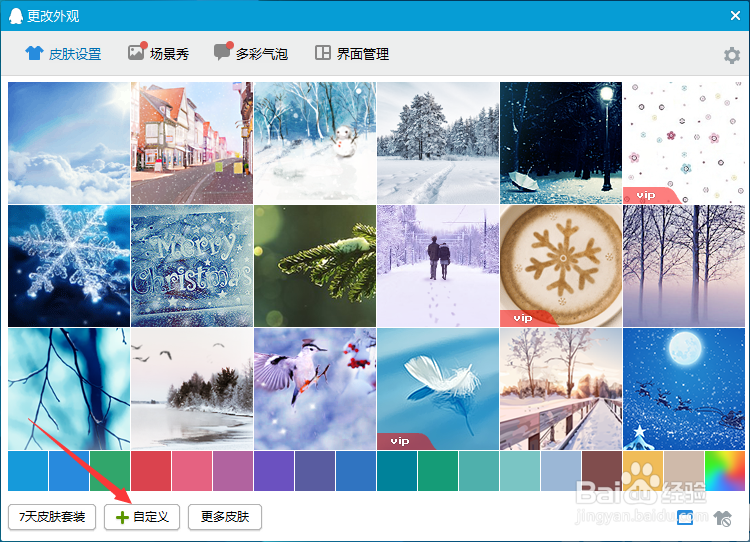Screen dimensions: 750x542
Task: Choose the snowy bridge sunset skin
Action: [x=561, y=389]
